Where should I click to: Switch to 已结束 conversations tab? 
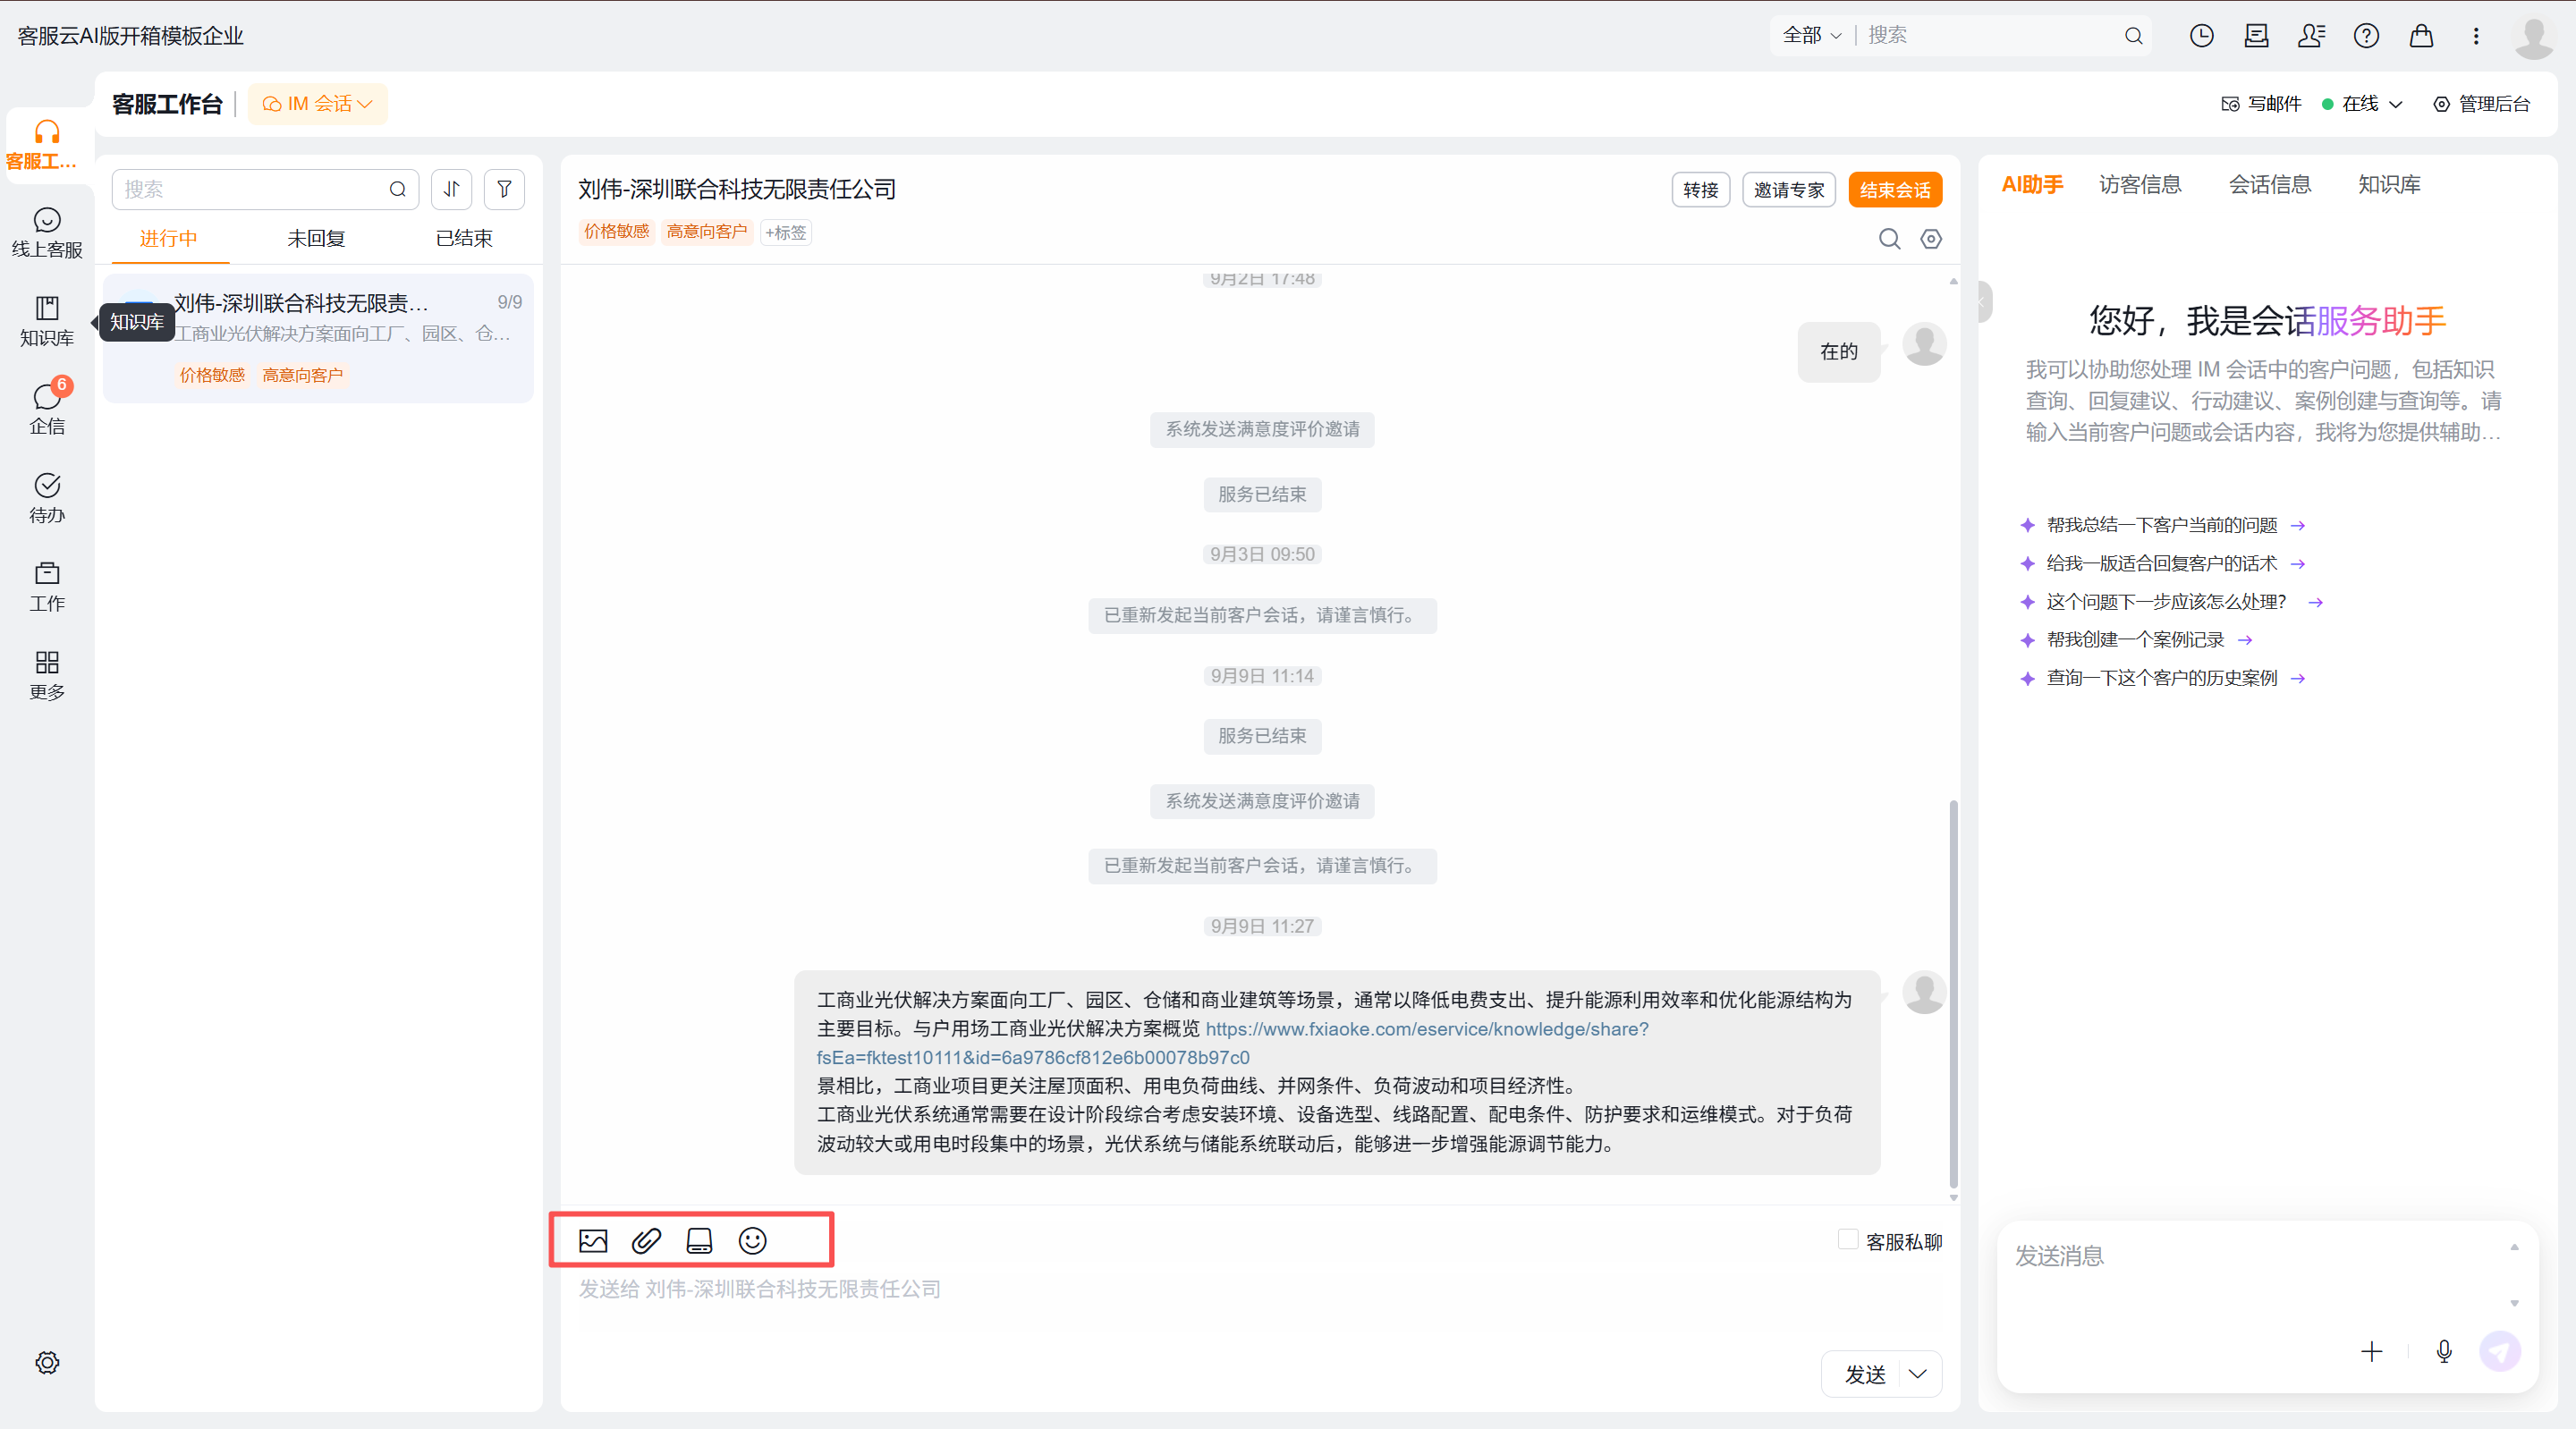coord(464,239)
